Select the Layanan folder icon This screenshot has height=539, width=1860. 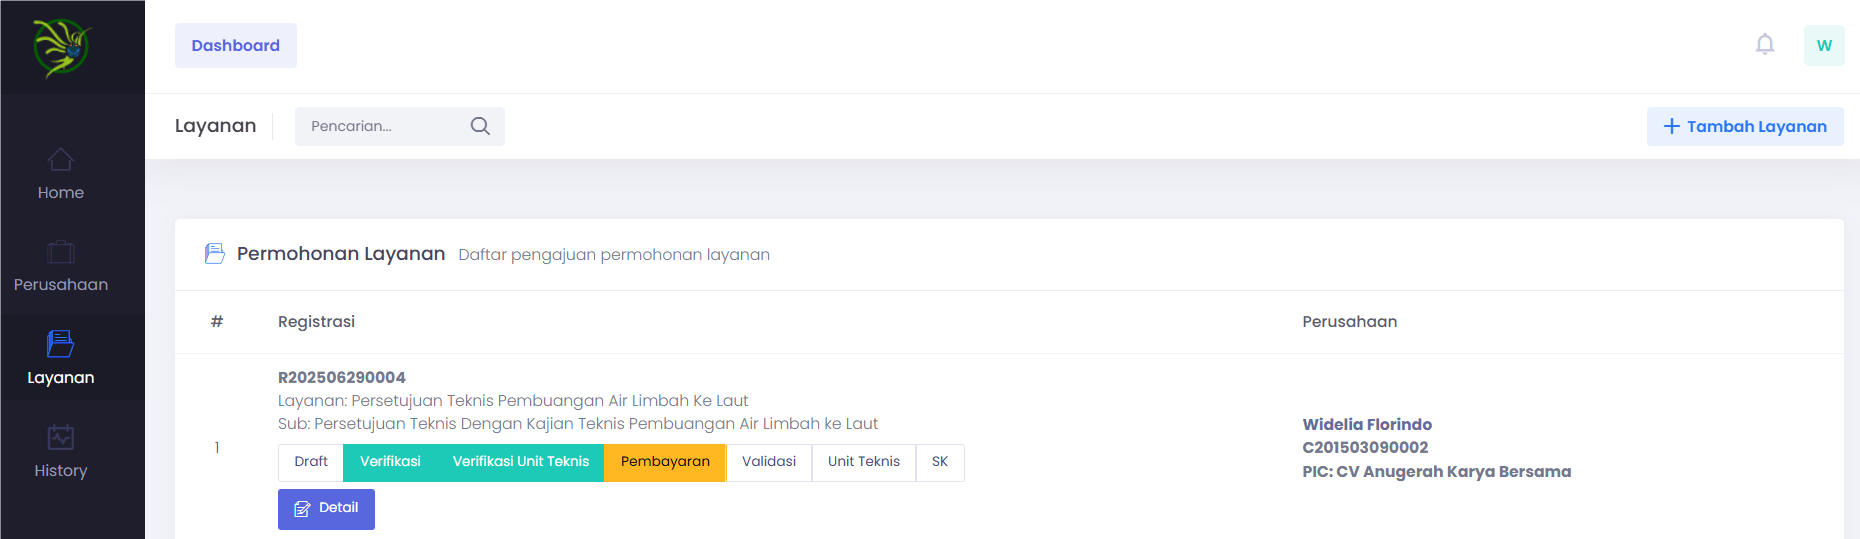(x=61, y=344)
